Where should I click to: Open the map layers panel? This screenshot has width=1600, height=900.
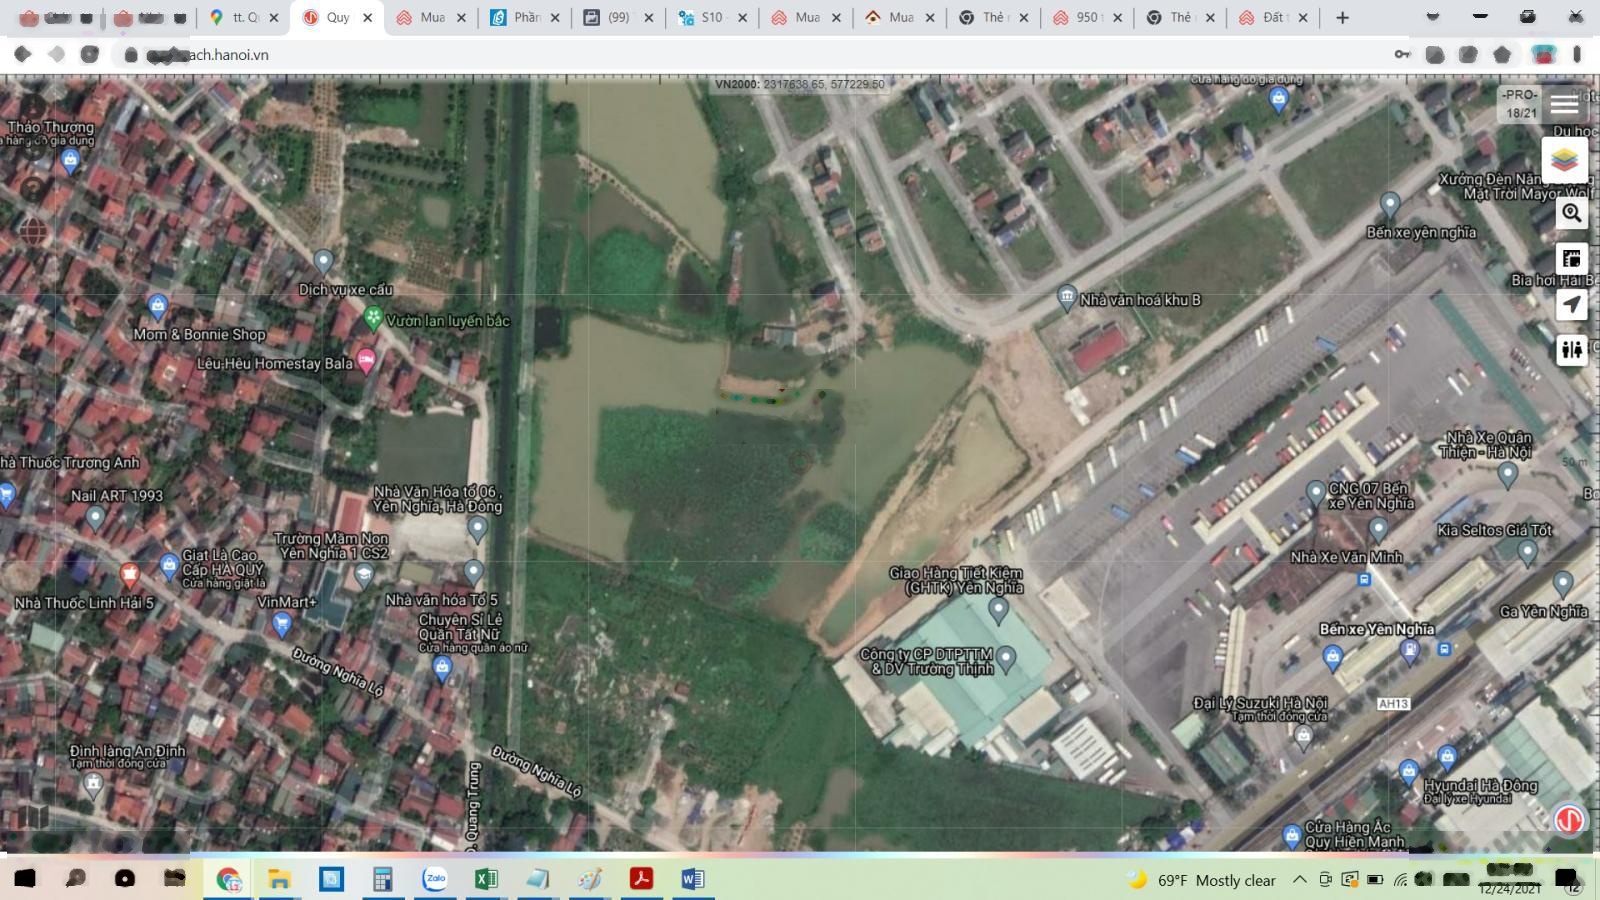click(1565, 160)
